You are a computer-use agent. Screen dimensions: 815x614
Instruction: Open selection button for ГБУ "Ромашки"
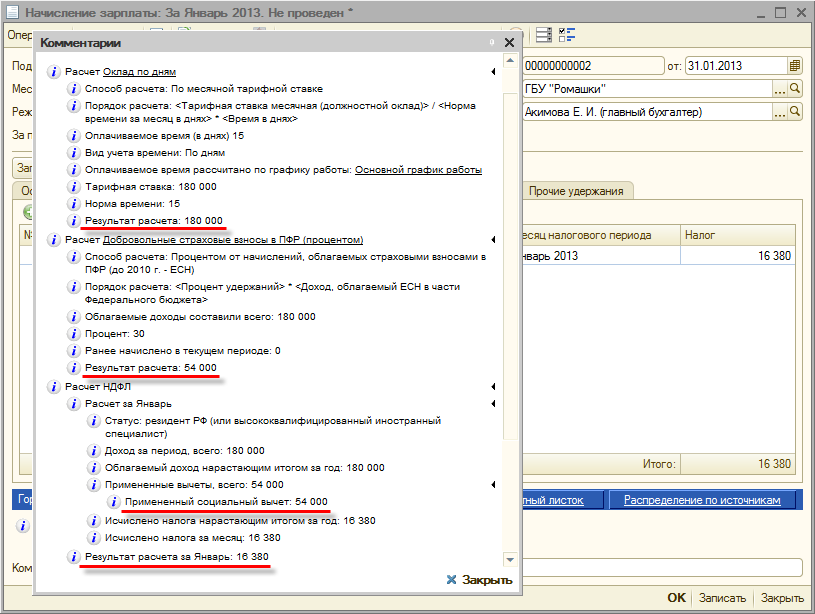point(779,89)
